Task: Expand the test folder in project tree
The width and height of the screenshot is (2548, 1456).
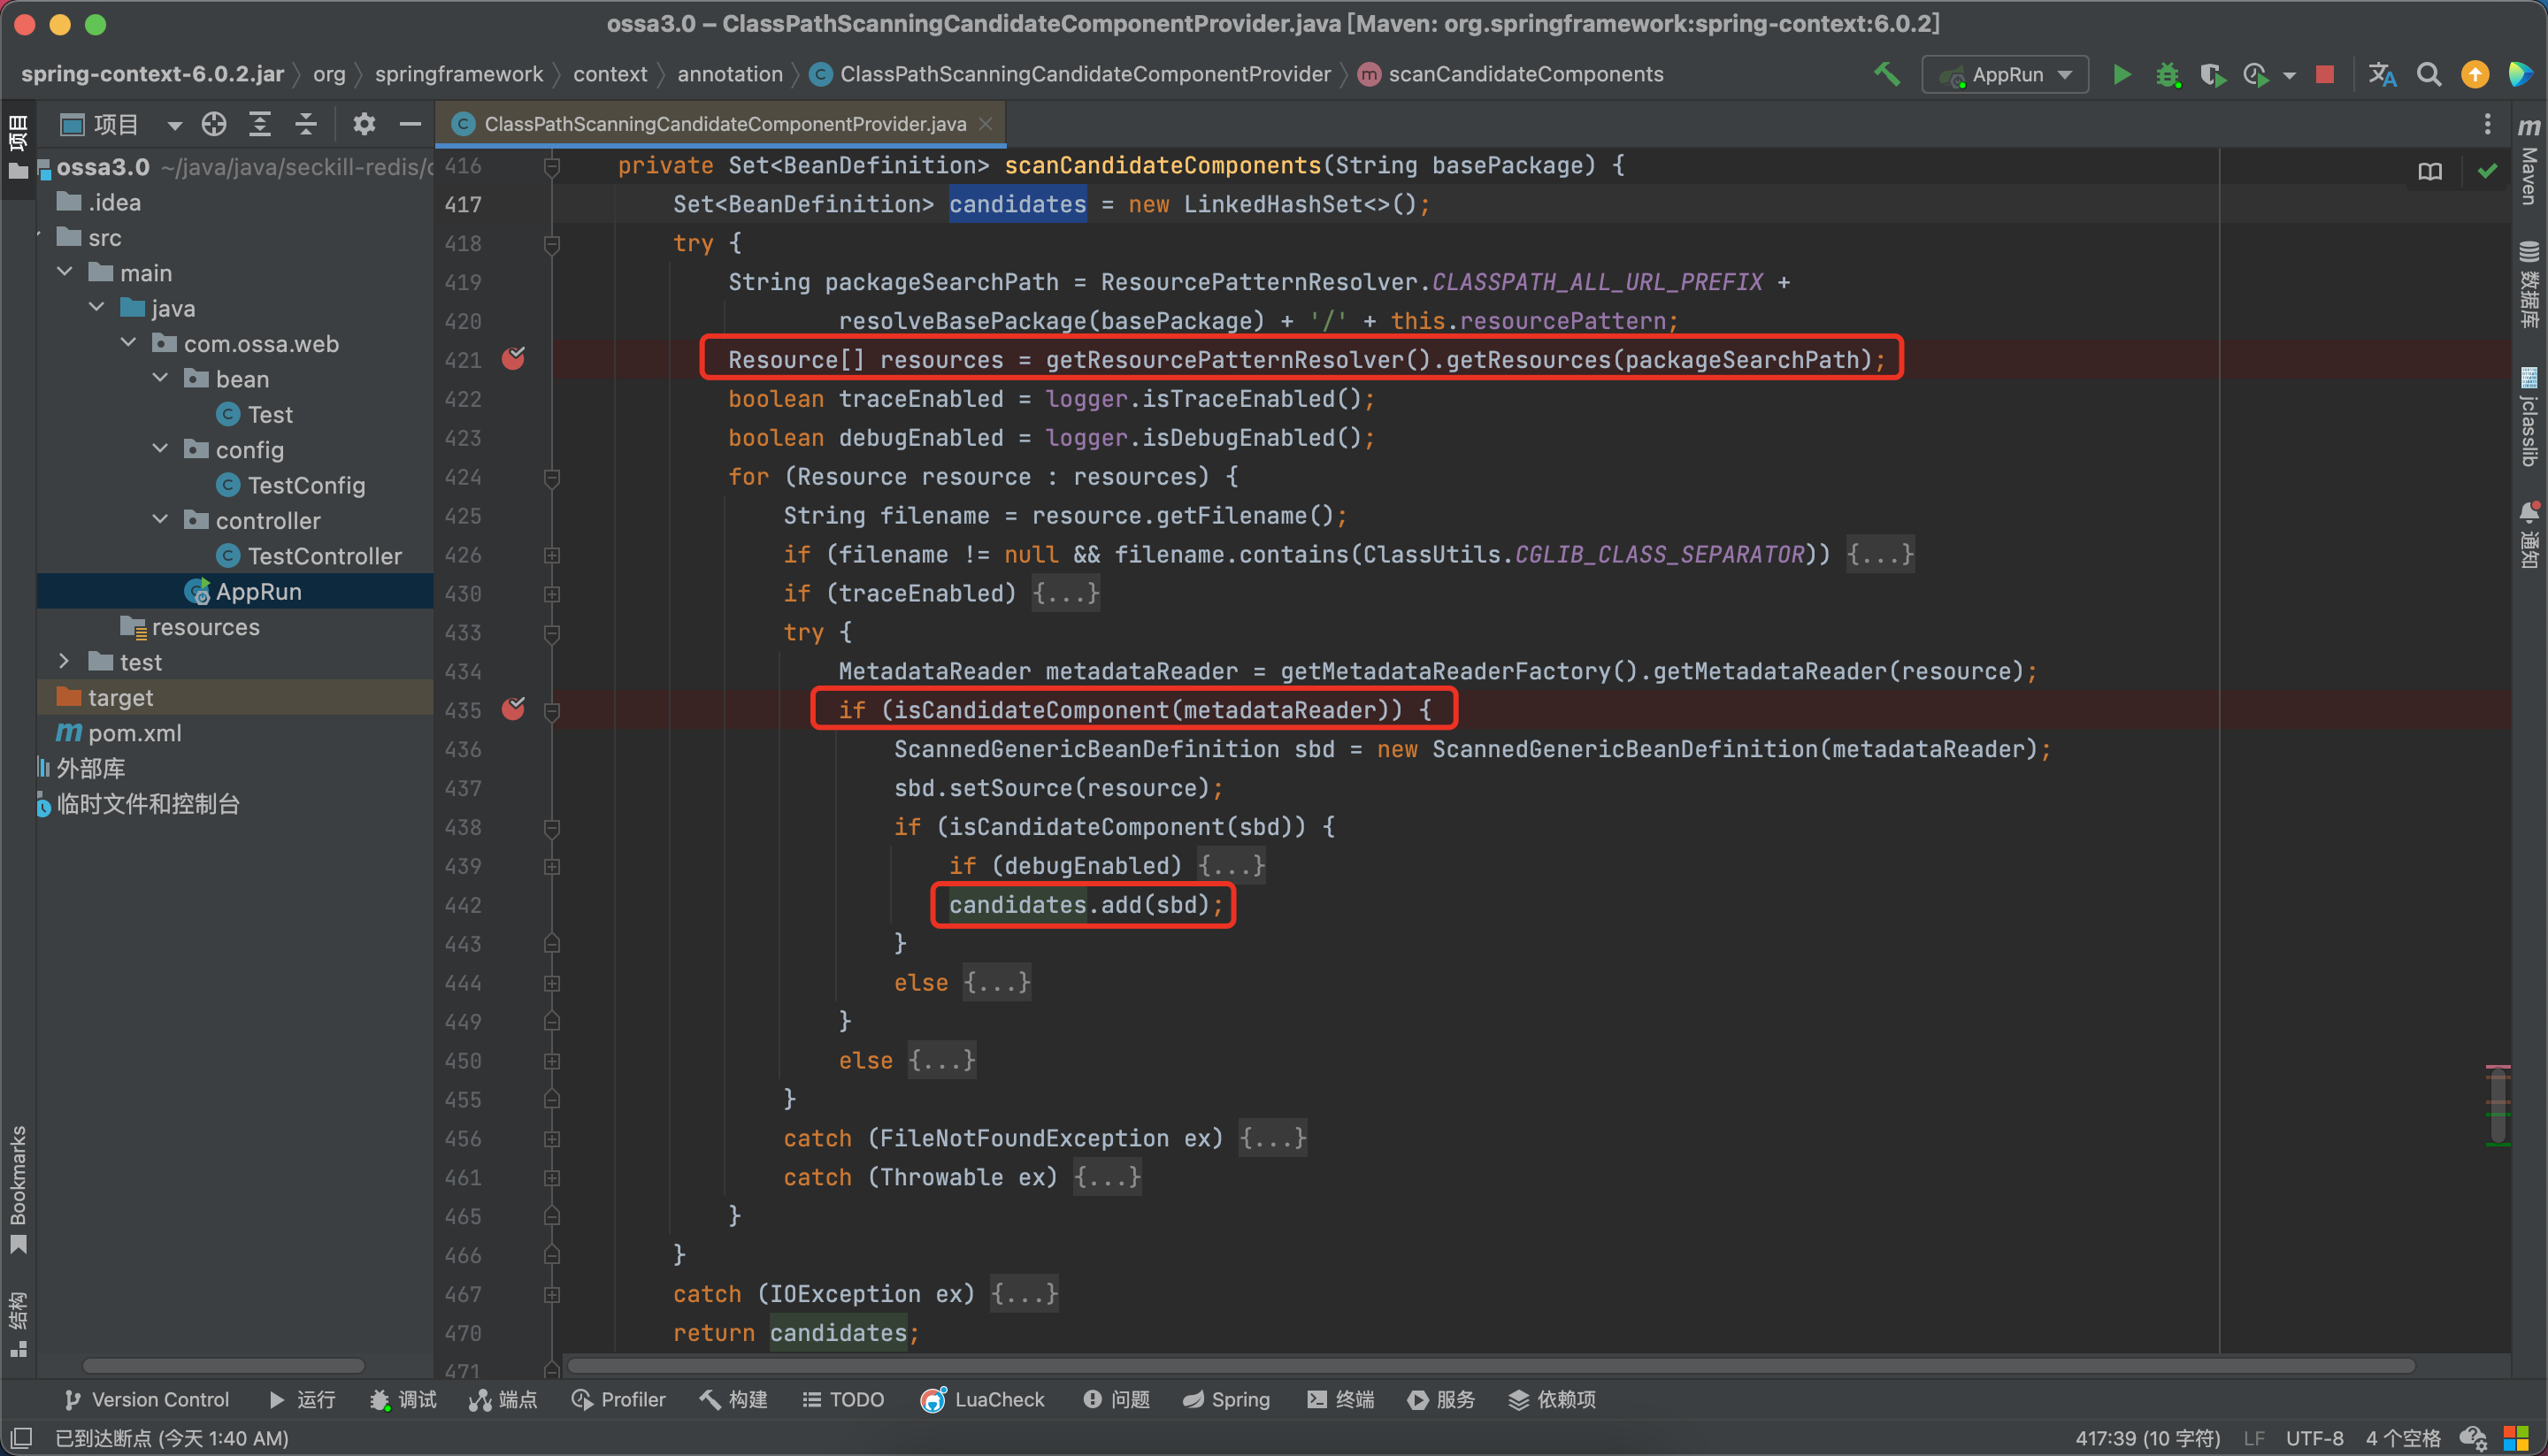Action: 65,662
